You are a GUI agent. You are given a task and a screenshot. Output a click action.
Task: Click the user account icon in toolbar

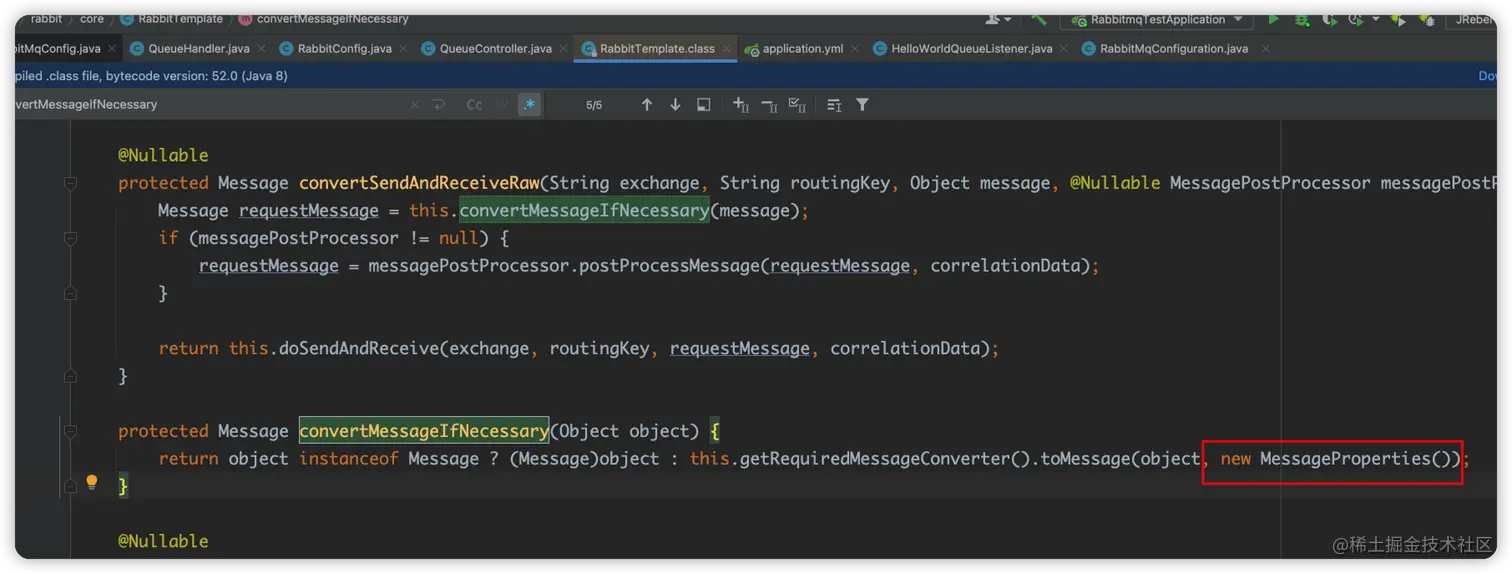[x=993, y=19]
